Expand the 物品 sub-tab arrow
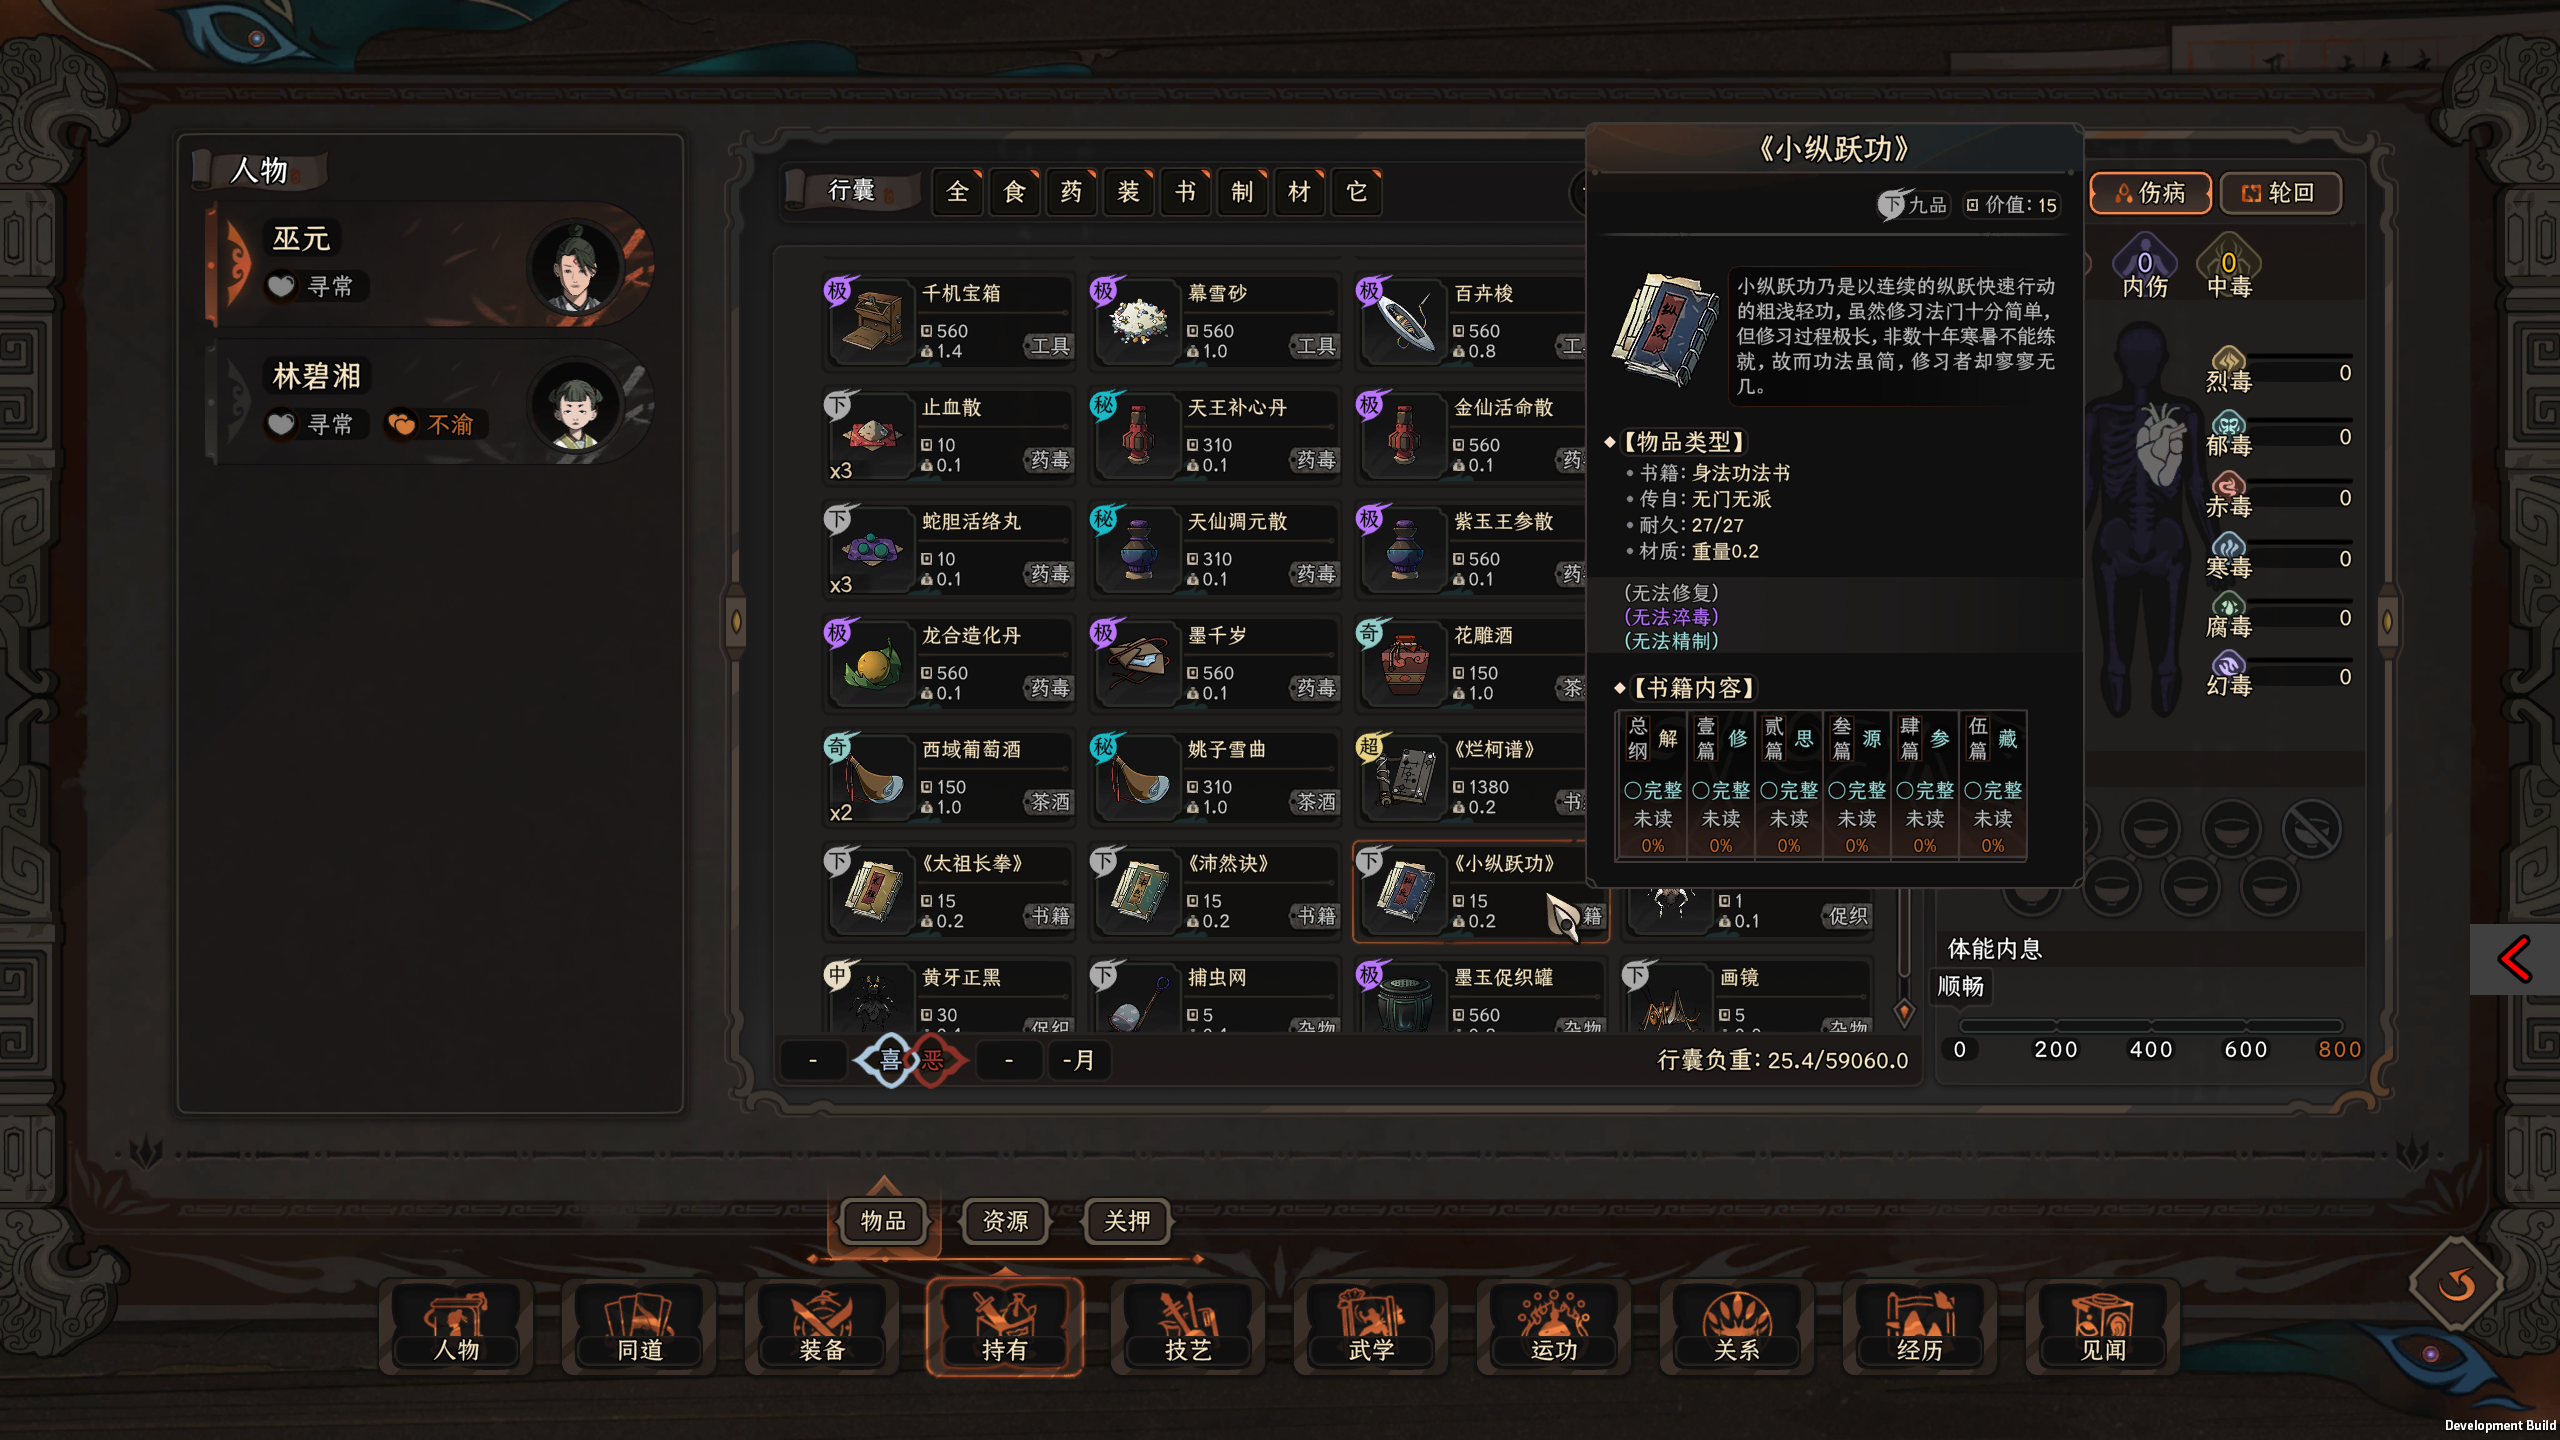 (x=883, y=1184)
